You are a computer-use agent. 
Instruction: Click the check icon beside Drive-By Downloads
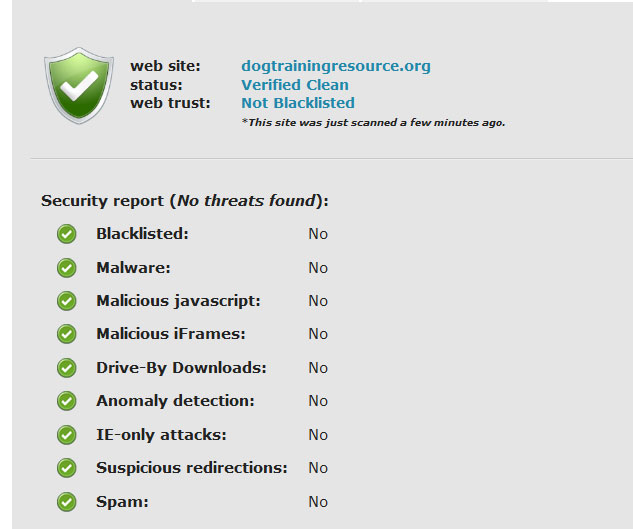tap(67, 368)
